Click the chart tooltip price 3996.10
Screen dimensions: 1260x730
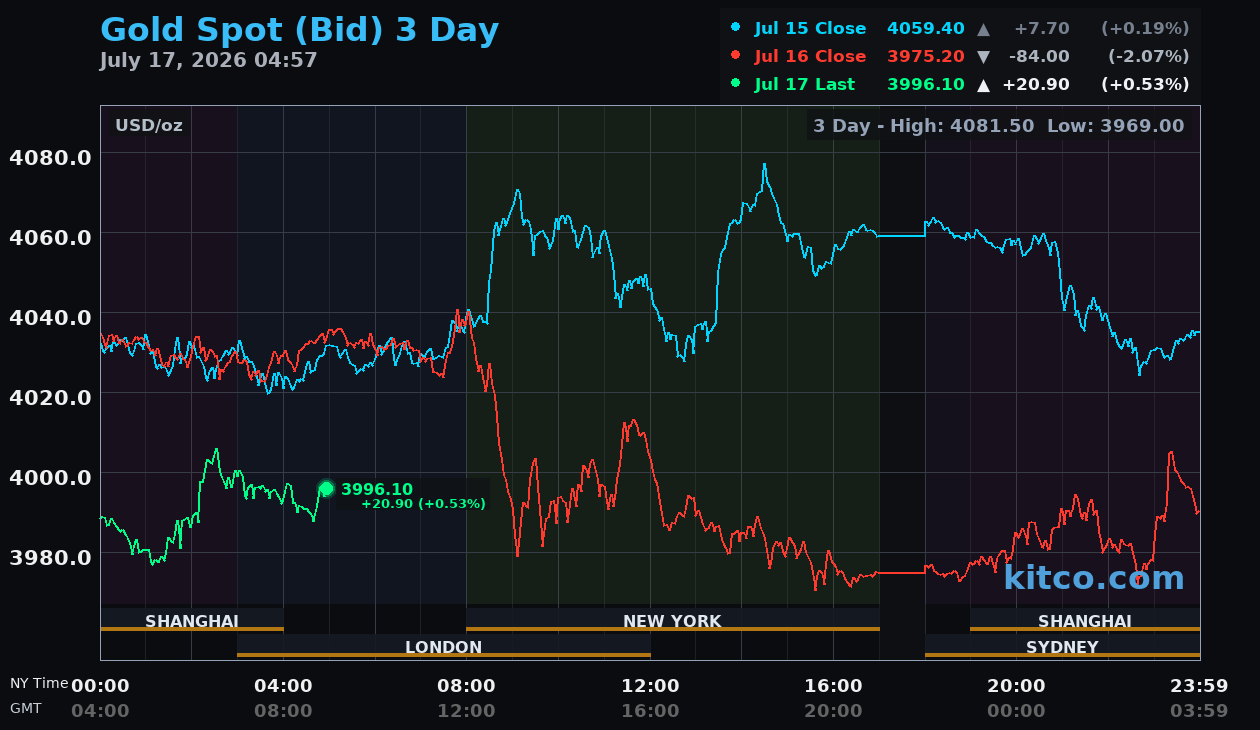pos(377,489)
